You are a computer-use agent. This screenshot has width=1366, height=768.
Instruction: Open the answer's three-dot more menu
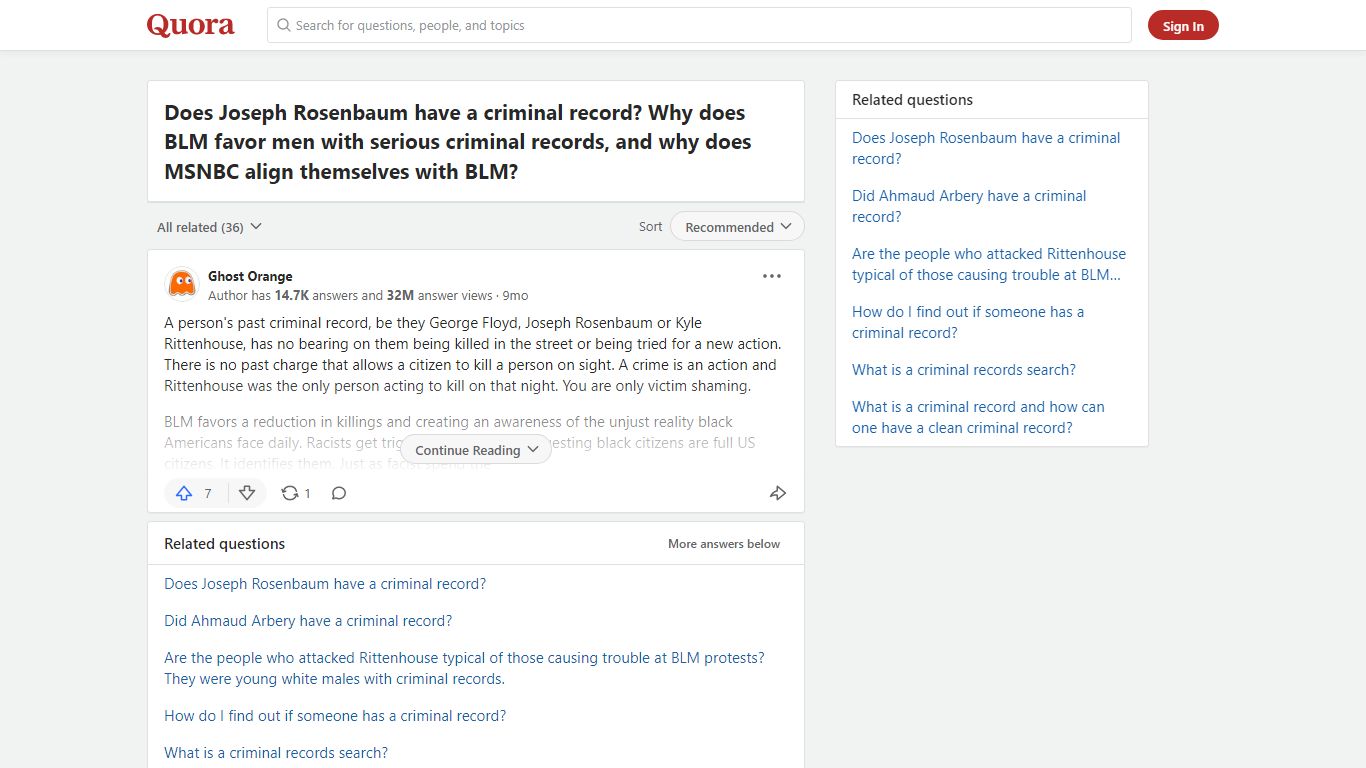point(772,276)
